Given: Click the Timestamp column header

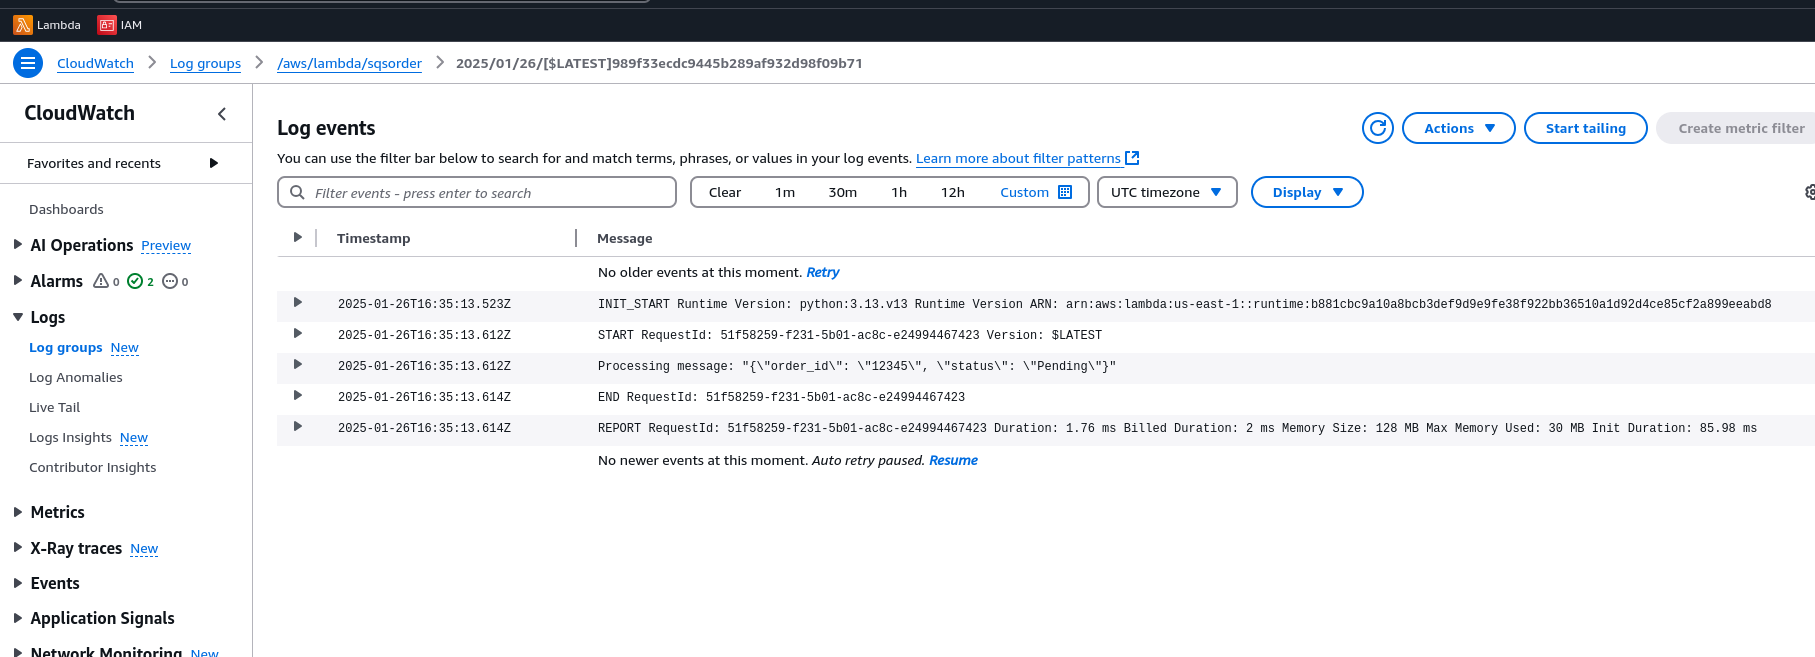Looking at the screenshot, I should 373,238.
